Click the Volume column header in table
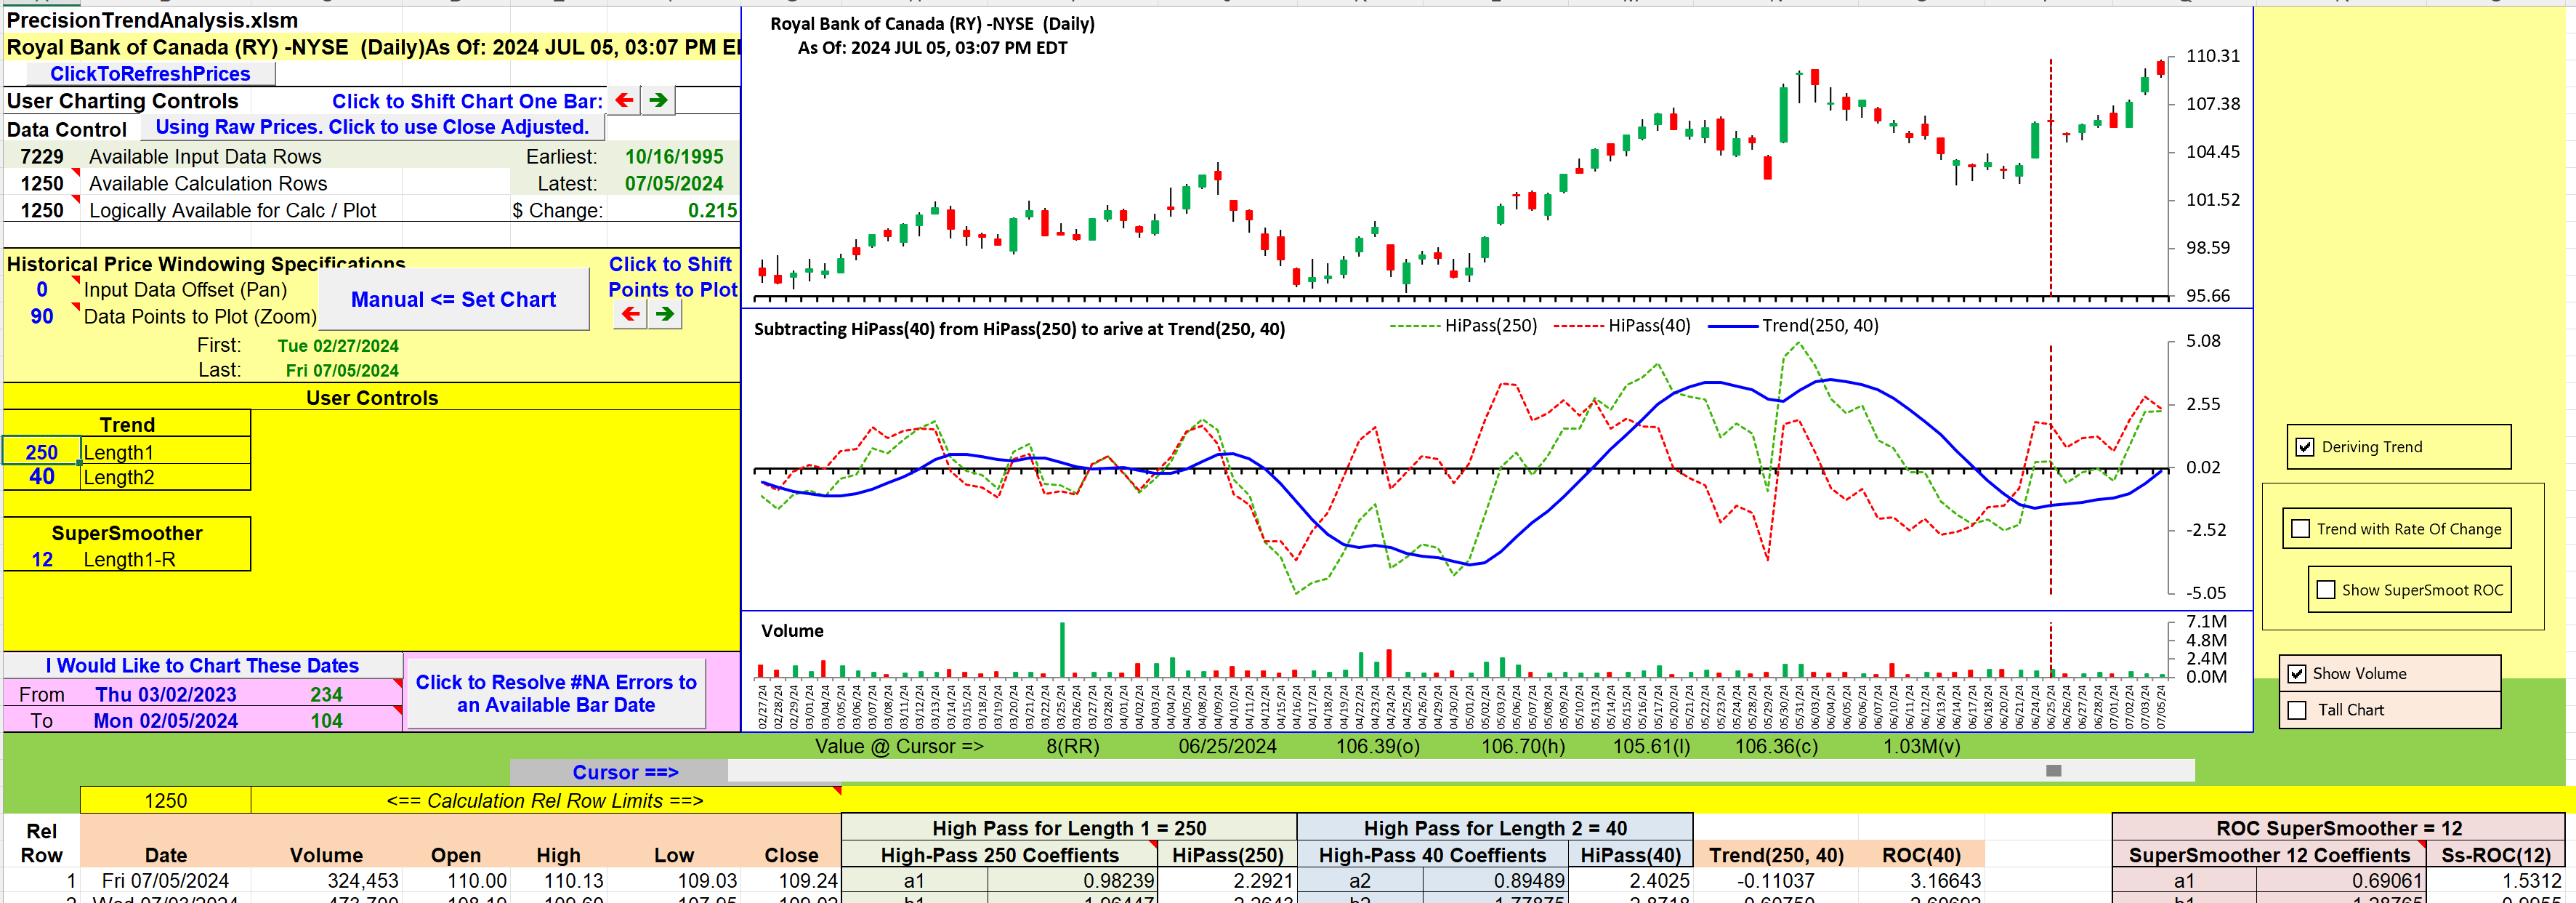Screen dimensions: 2576x903 coord(326,855)
